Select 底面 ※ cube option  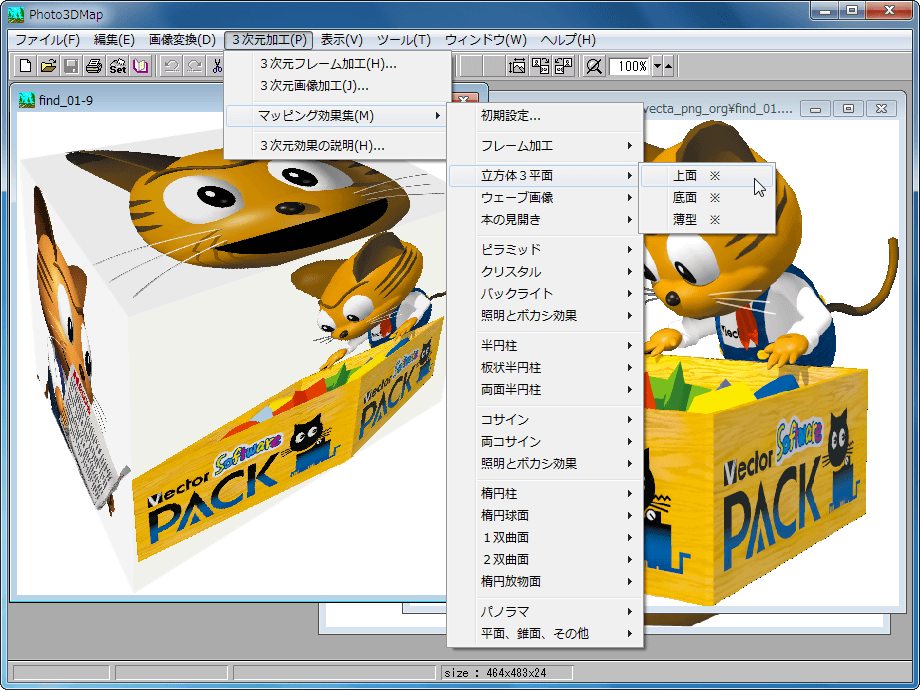pos(707,198)
